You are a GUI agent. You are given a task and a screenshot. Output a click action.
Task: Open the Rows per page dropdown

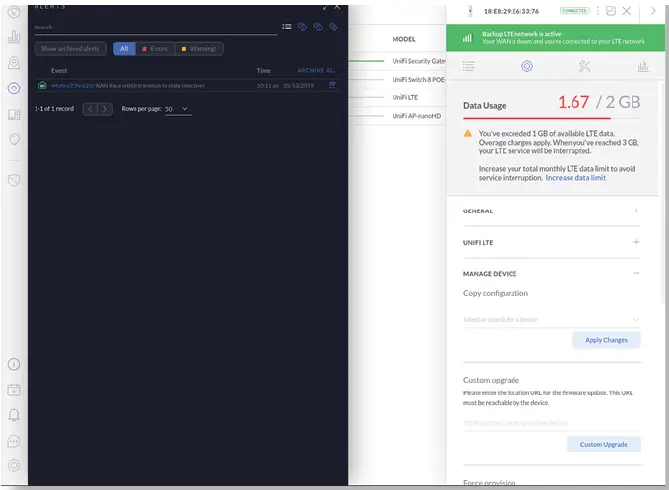pyautogui.click(x=177, y=108)
